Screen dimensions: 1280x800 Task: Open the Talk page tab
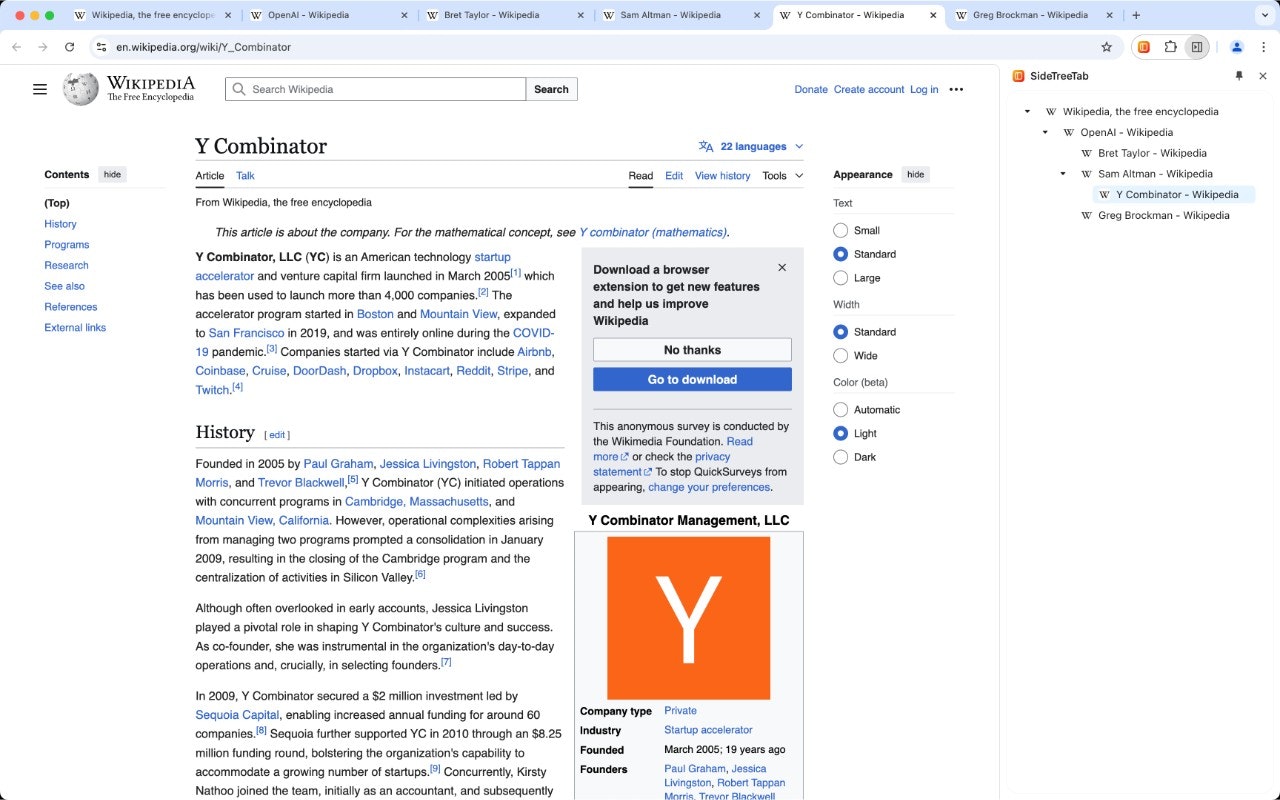[245, 176]
